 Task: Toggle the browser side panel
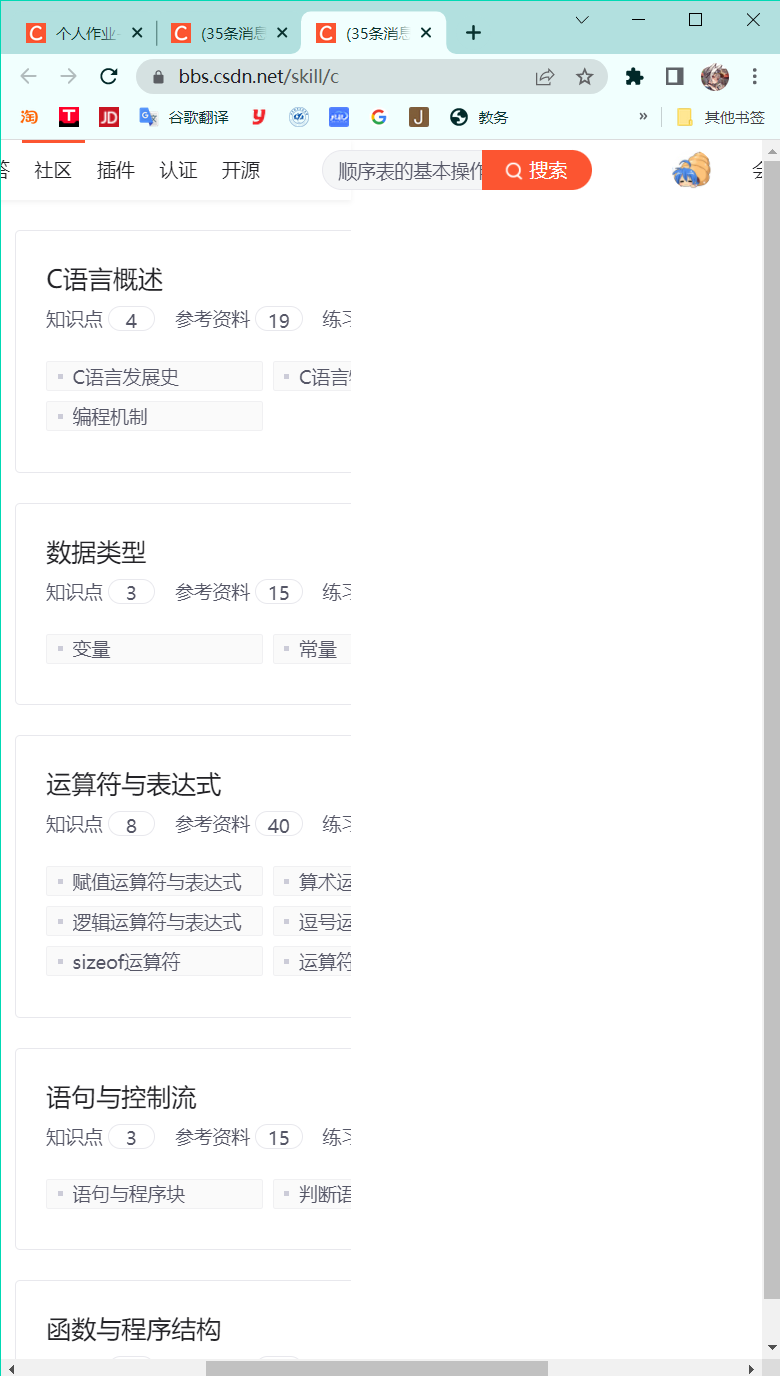point(674,77)
